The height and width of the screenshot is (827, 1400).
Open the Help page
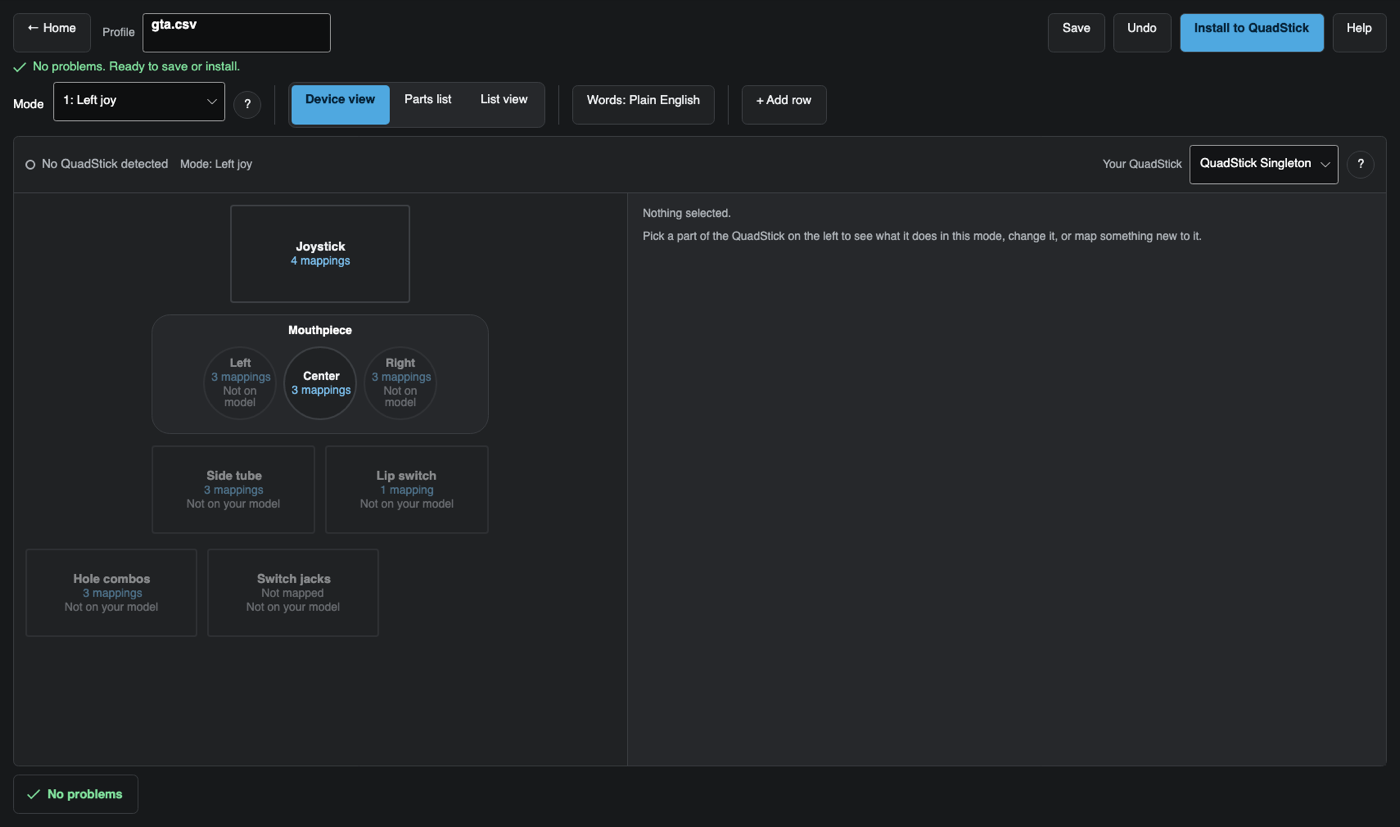pyautogui.click(x=1359, y=33)
